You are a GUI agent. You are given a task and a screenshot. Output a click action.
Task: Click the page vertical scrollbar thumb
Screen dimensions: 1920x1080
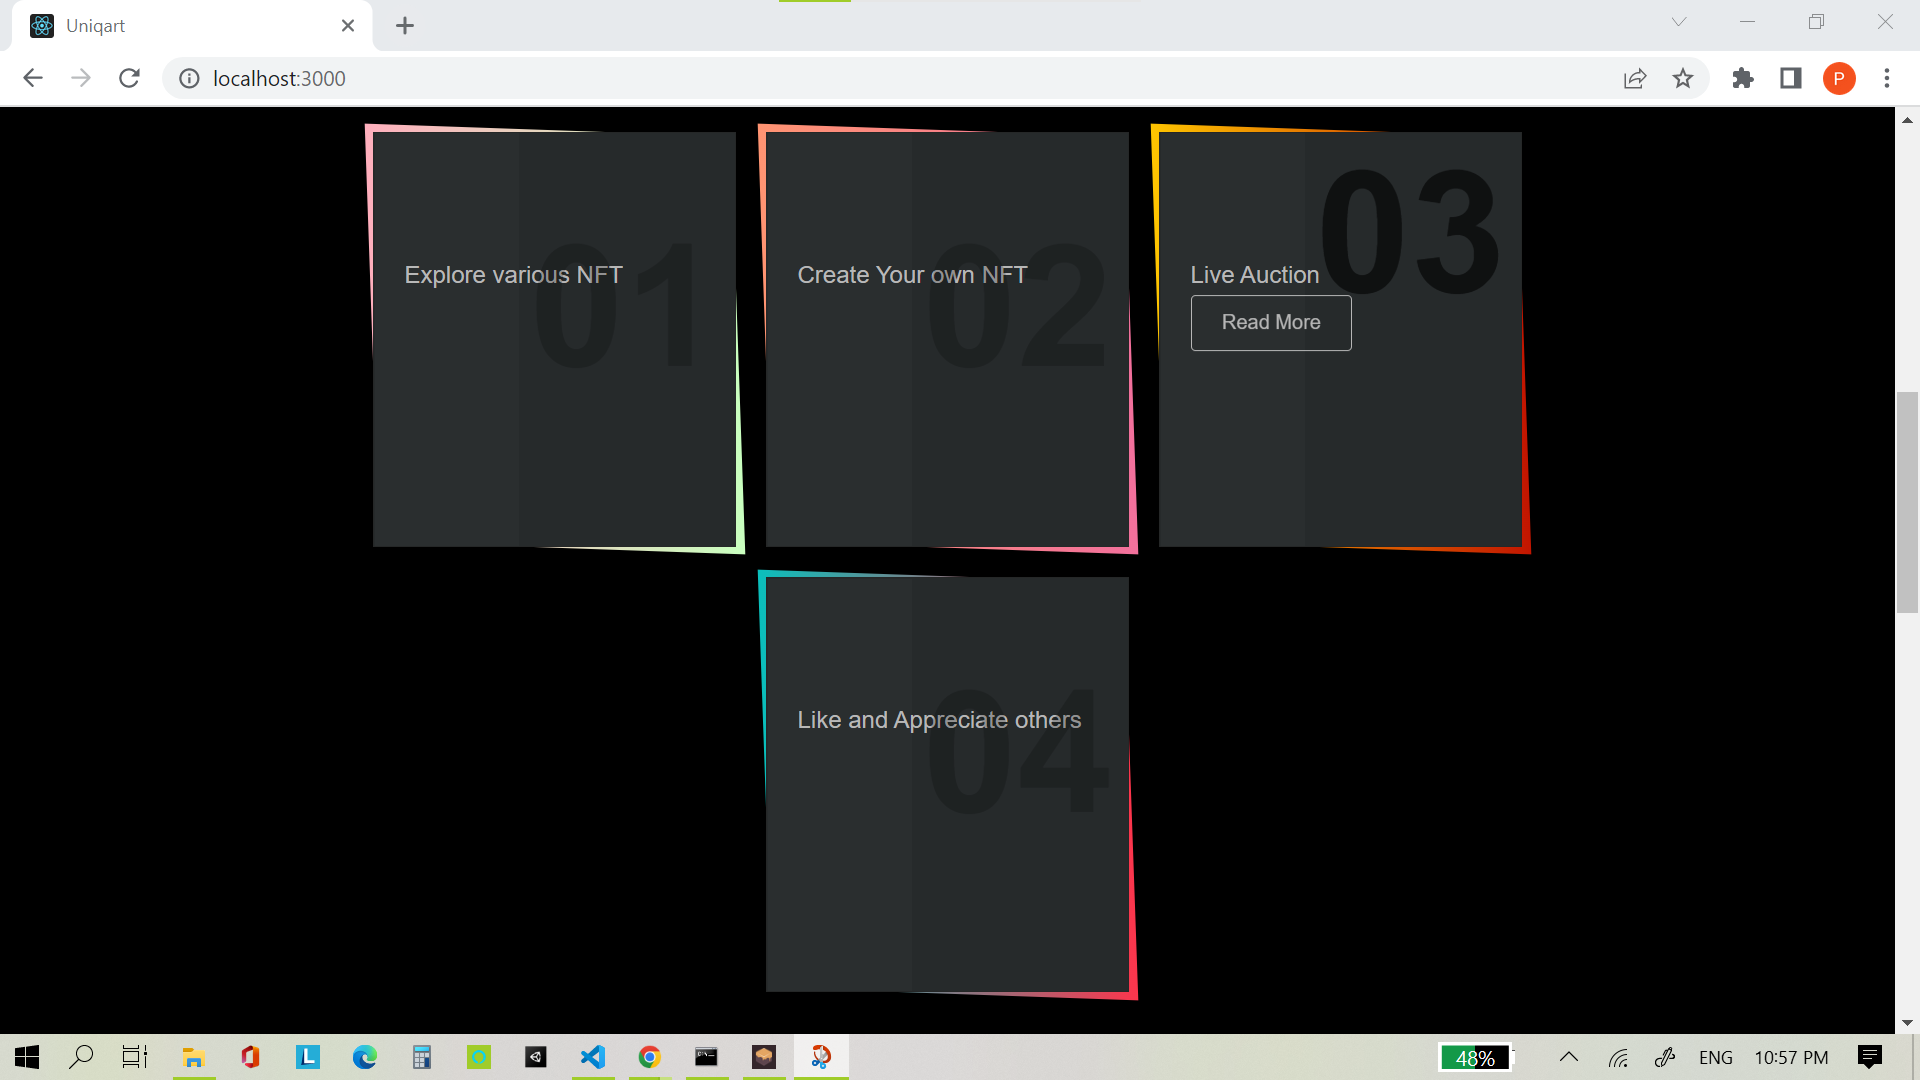click(1907, 502)
